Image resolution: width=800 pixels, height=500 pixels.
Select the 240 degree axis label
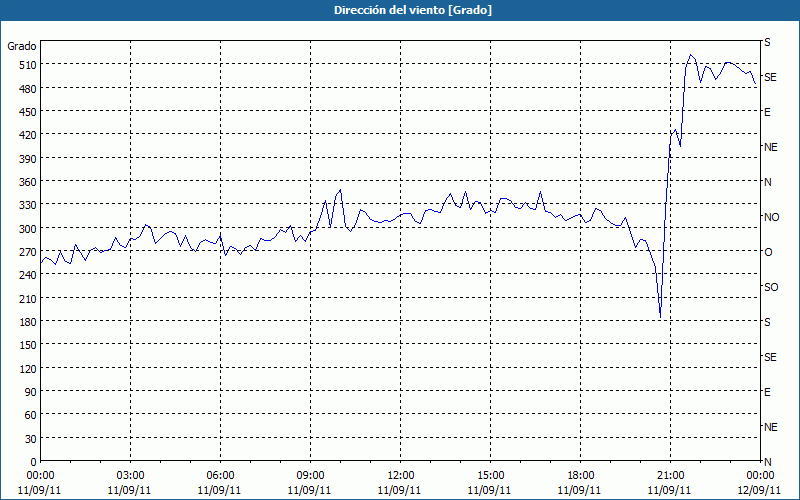pyautogui.click(x=28, y=275)
